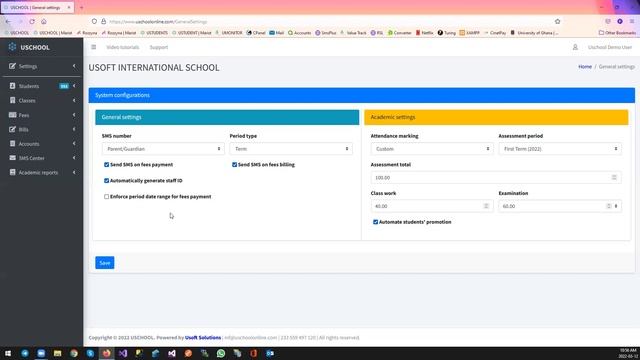Open Video tutorials link

click(x=122, y=47)
